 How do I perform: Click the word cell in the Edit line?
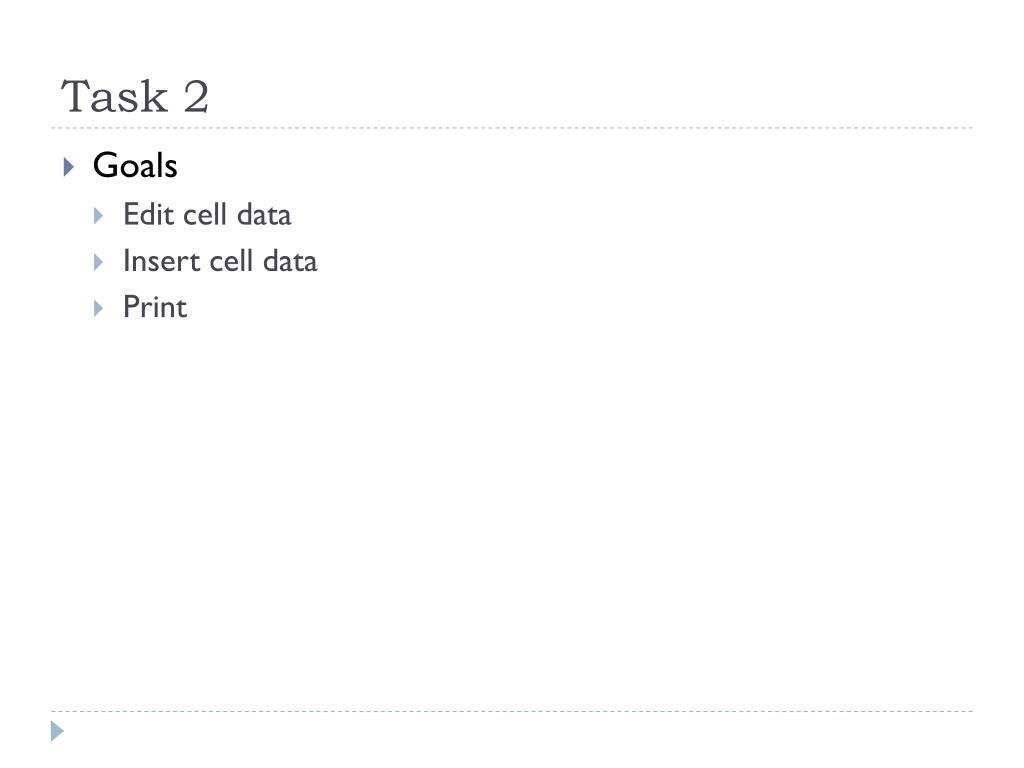coord(205,214)
